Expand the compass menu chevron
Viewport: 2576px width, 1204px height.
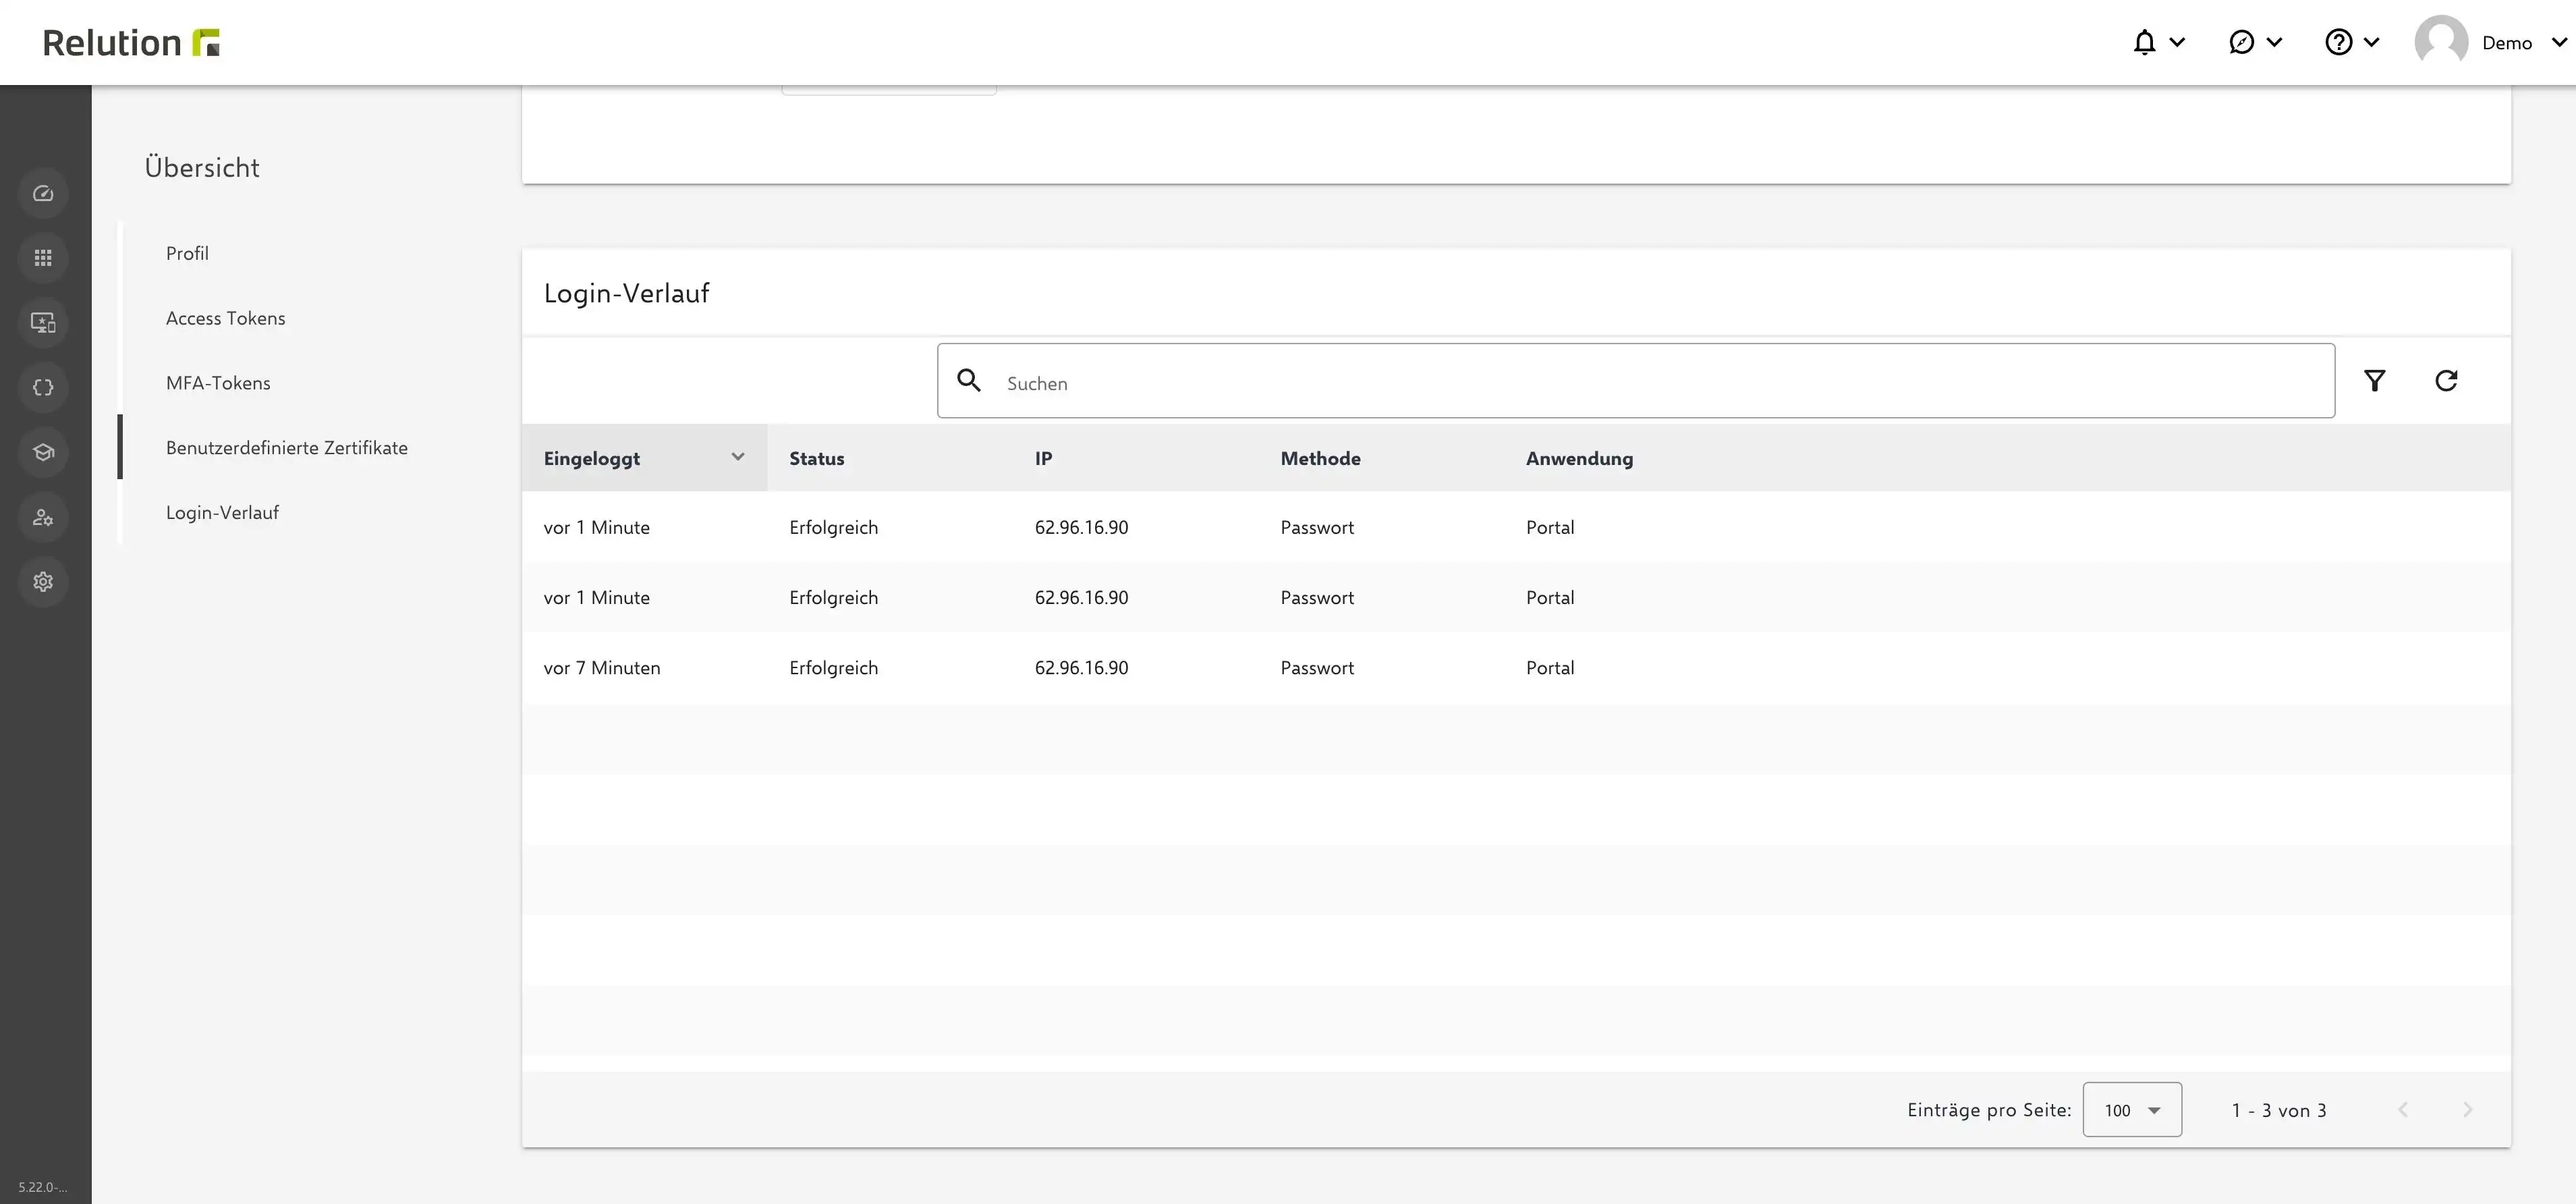[x=2274, y=42]
